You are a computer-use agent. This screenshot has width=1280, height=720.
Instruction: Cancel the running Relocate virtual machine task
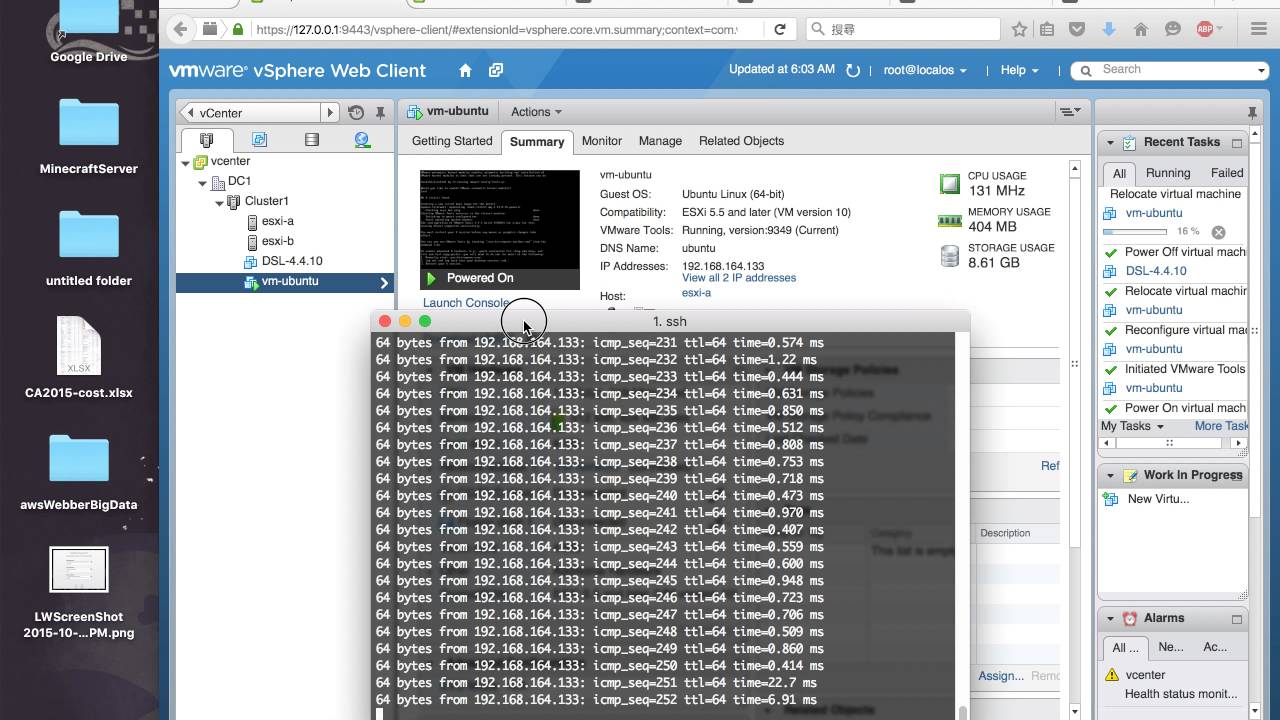point(1218,232)
